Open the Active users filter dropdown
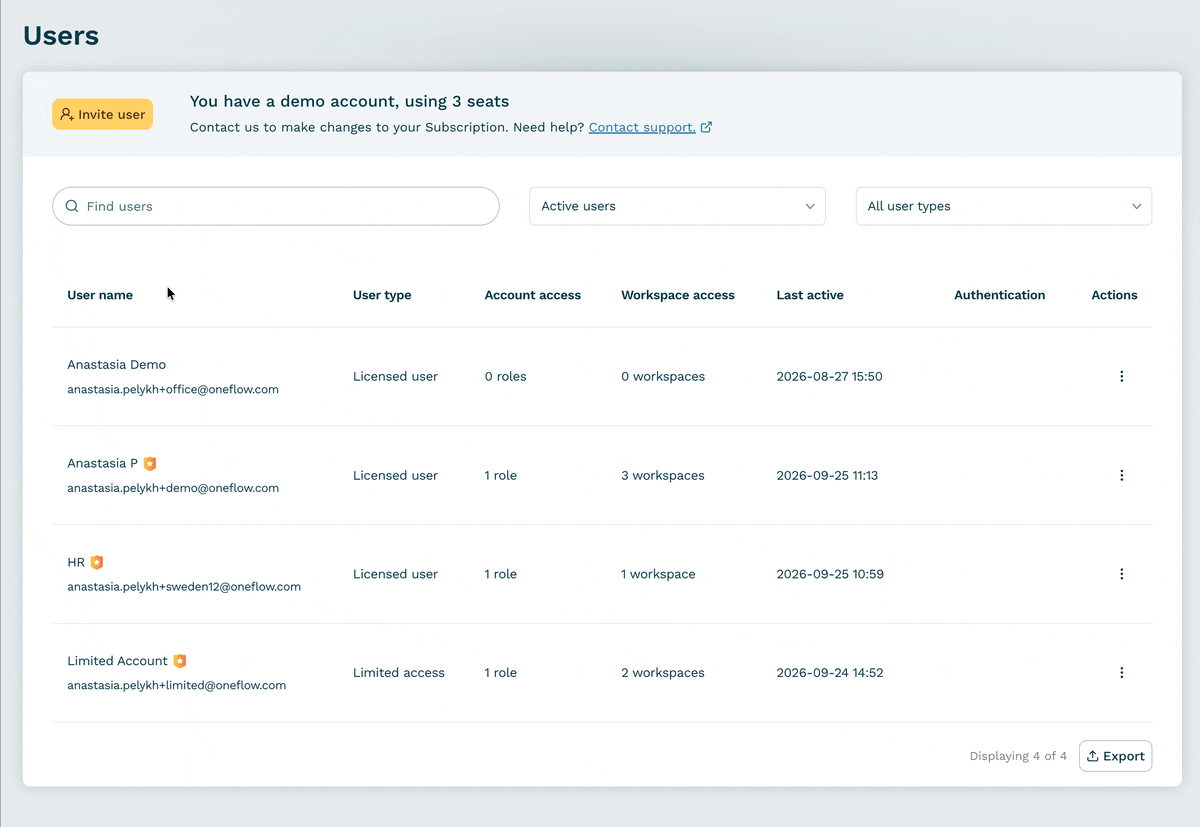The height and width of the screenshot is (827, 1200). 677,206
